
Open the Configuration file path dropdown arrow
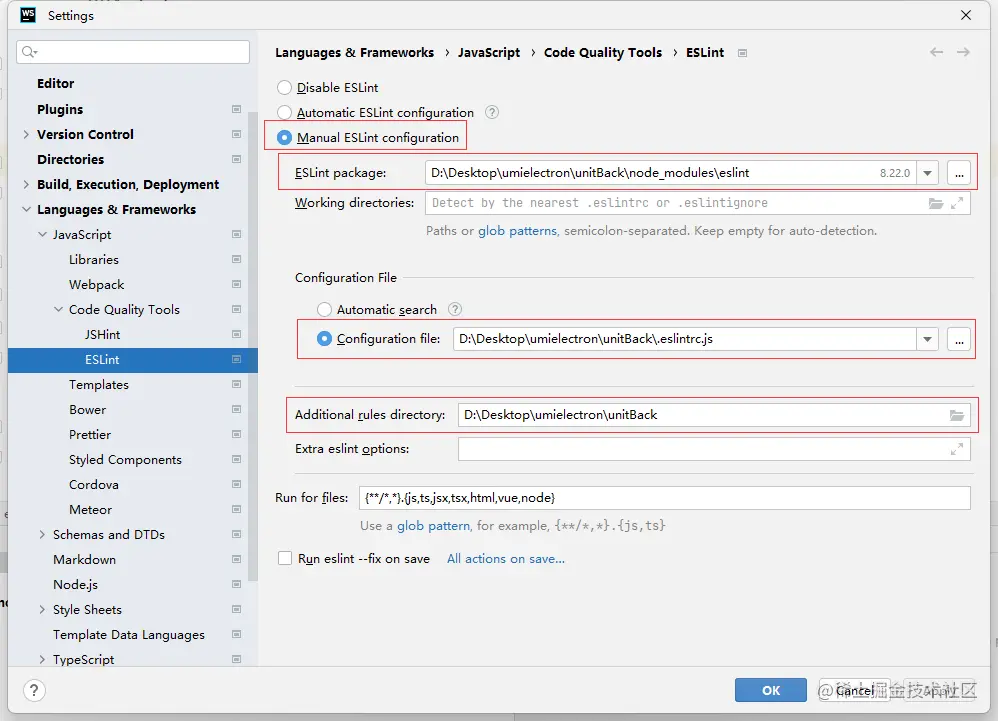click(927, 339)
